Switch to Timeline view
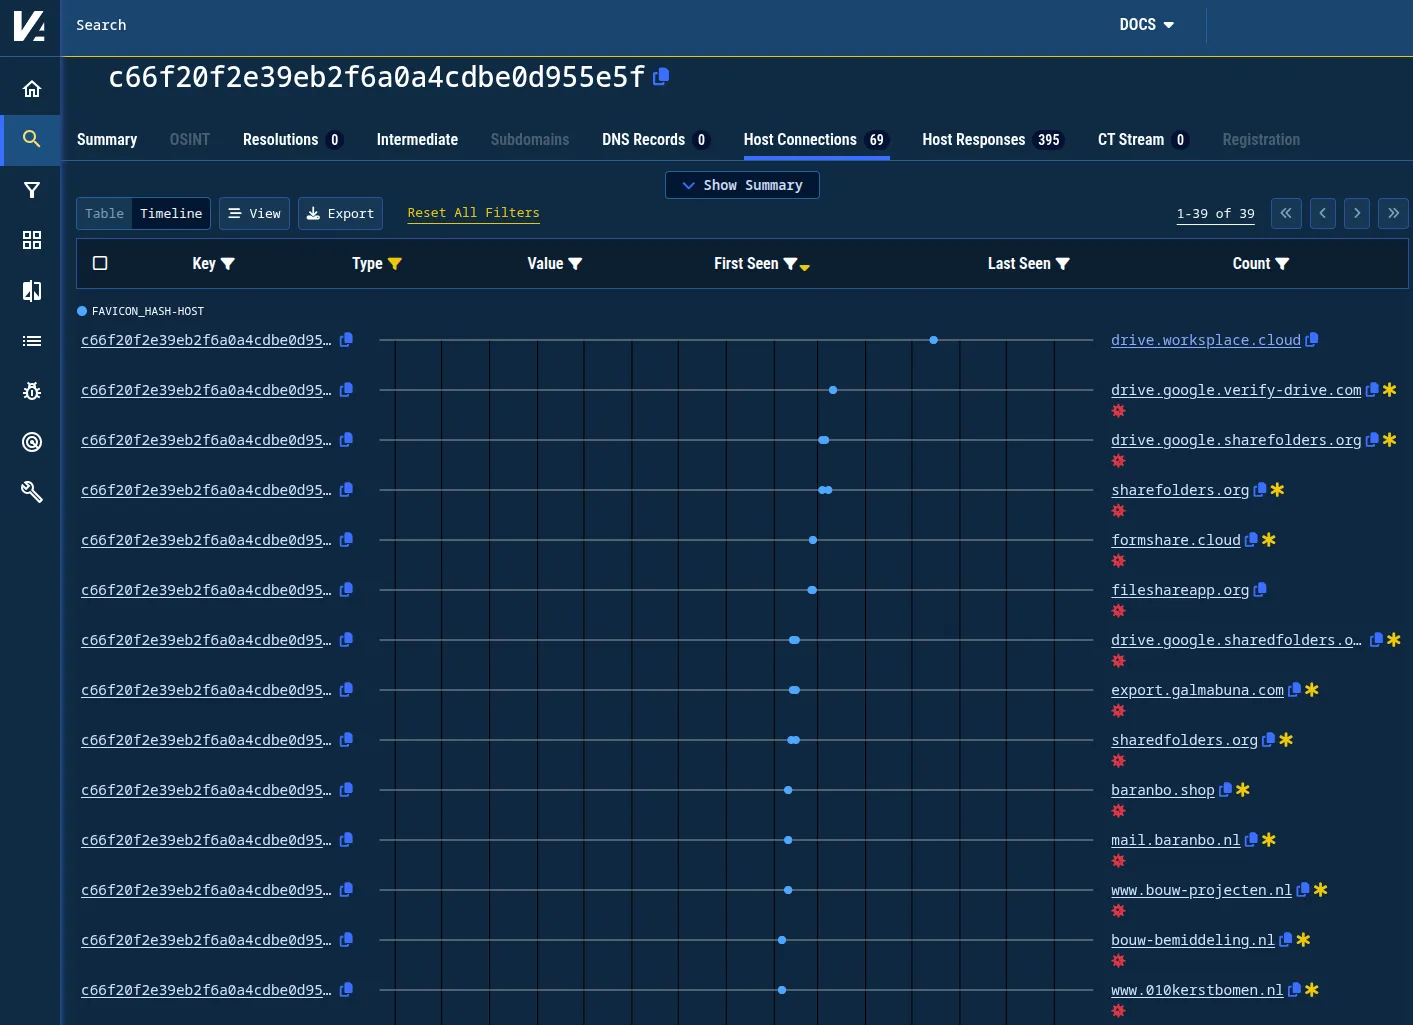The height and width of the screenshot is (1025, 1413). pos(171,214)
